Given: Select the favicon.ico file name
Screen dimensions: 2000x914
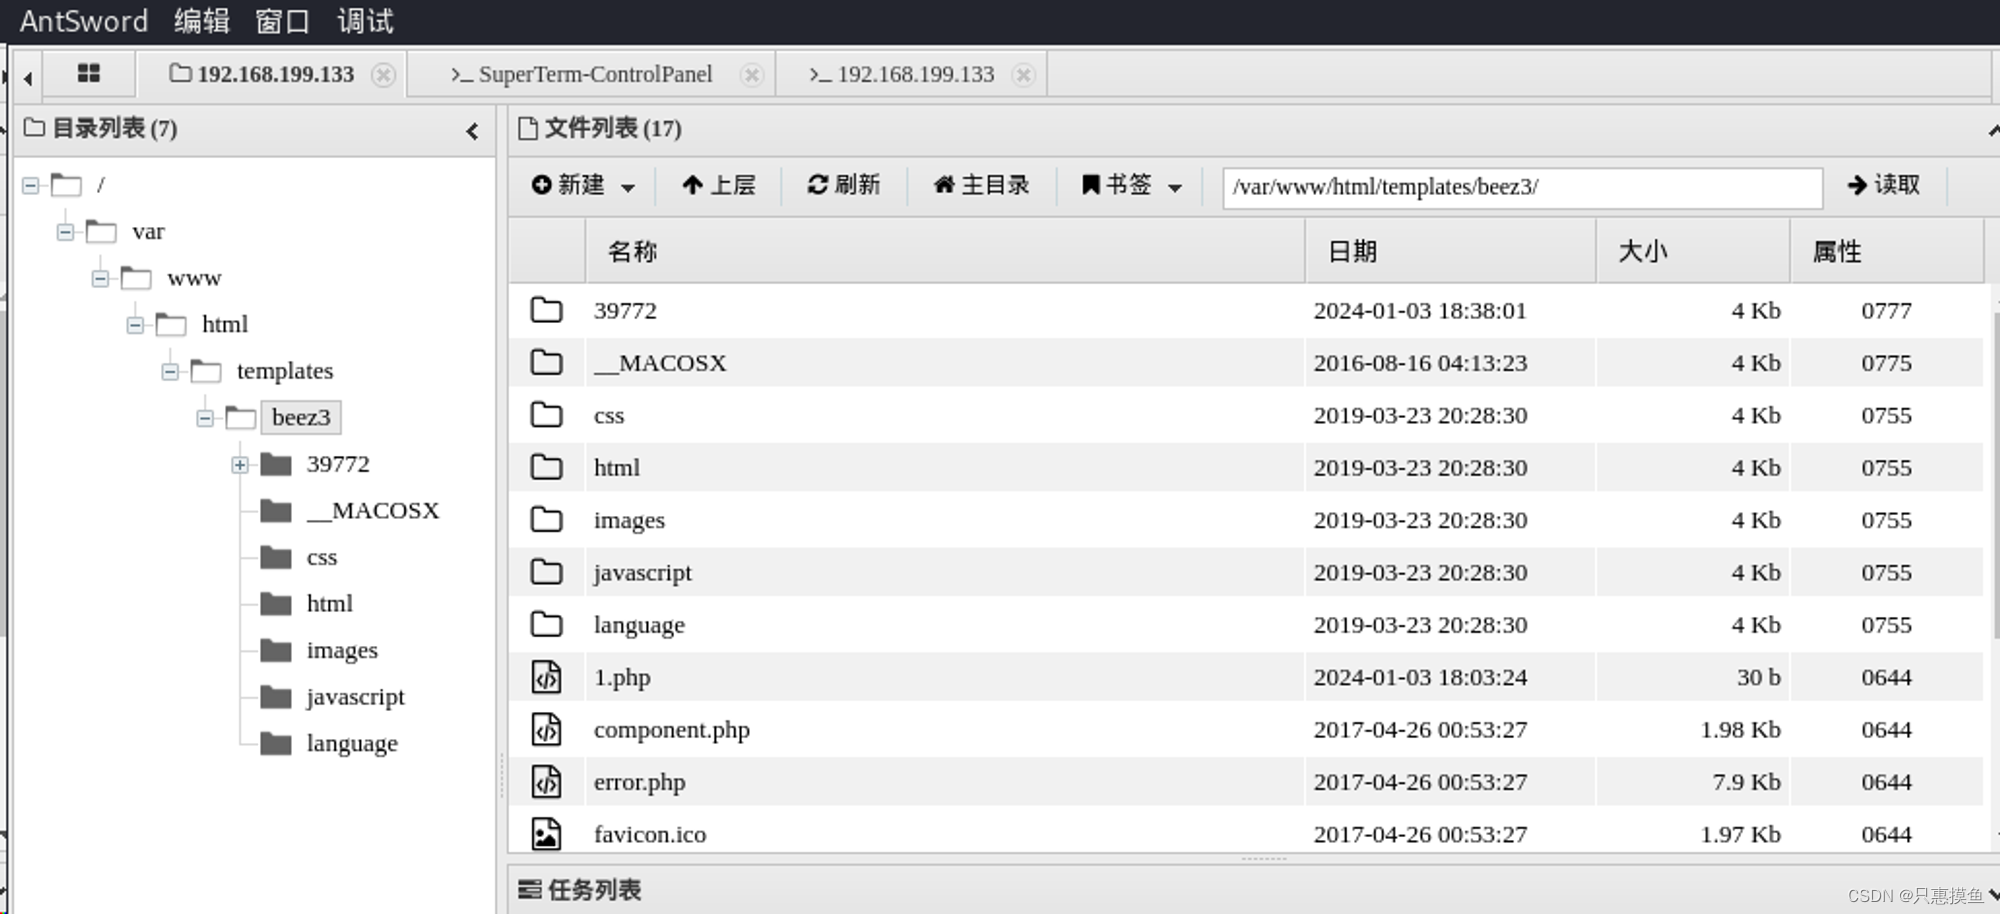Looking at the screenshot, I should [x=650, y=834].
